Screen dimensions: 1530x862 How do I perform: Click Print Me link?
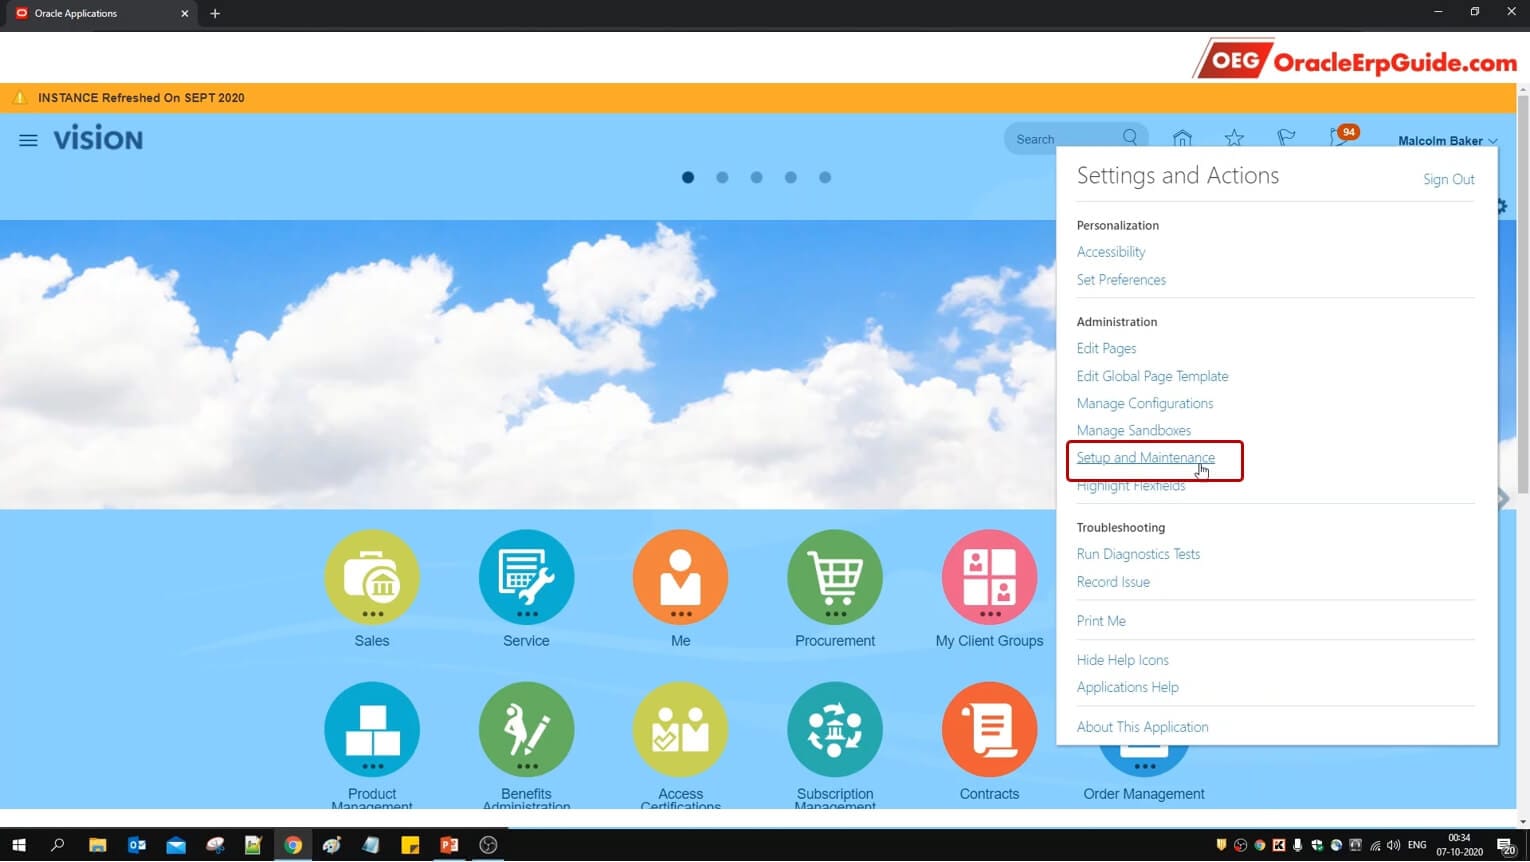[1101, 621]
